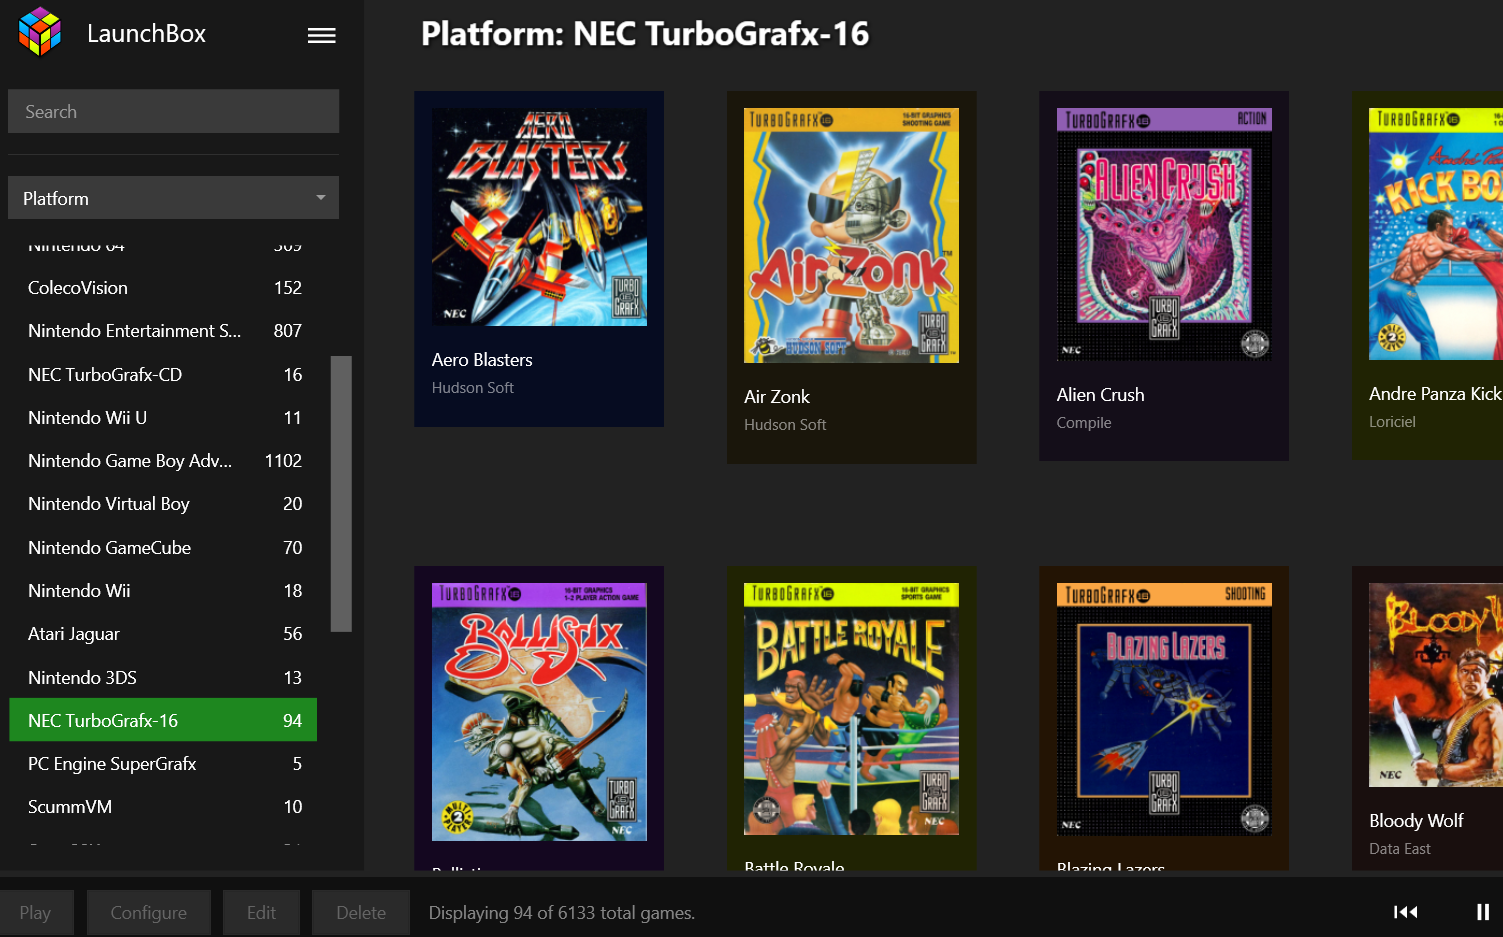Screen dimensions: 1503x937
Task: Select the Nintendo Wii row with 18 games
Action: [163, 591]
